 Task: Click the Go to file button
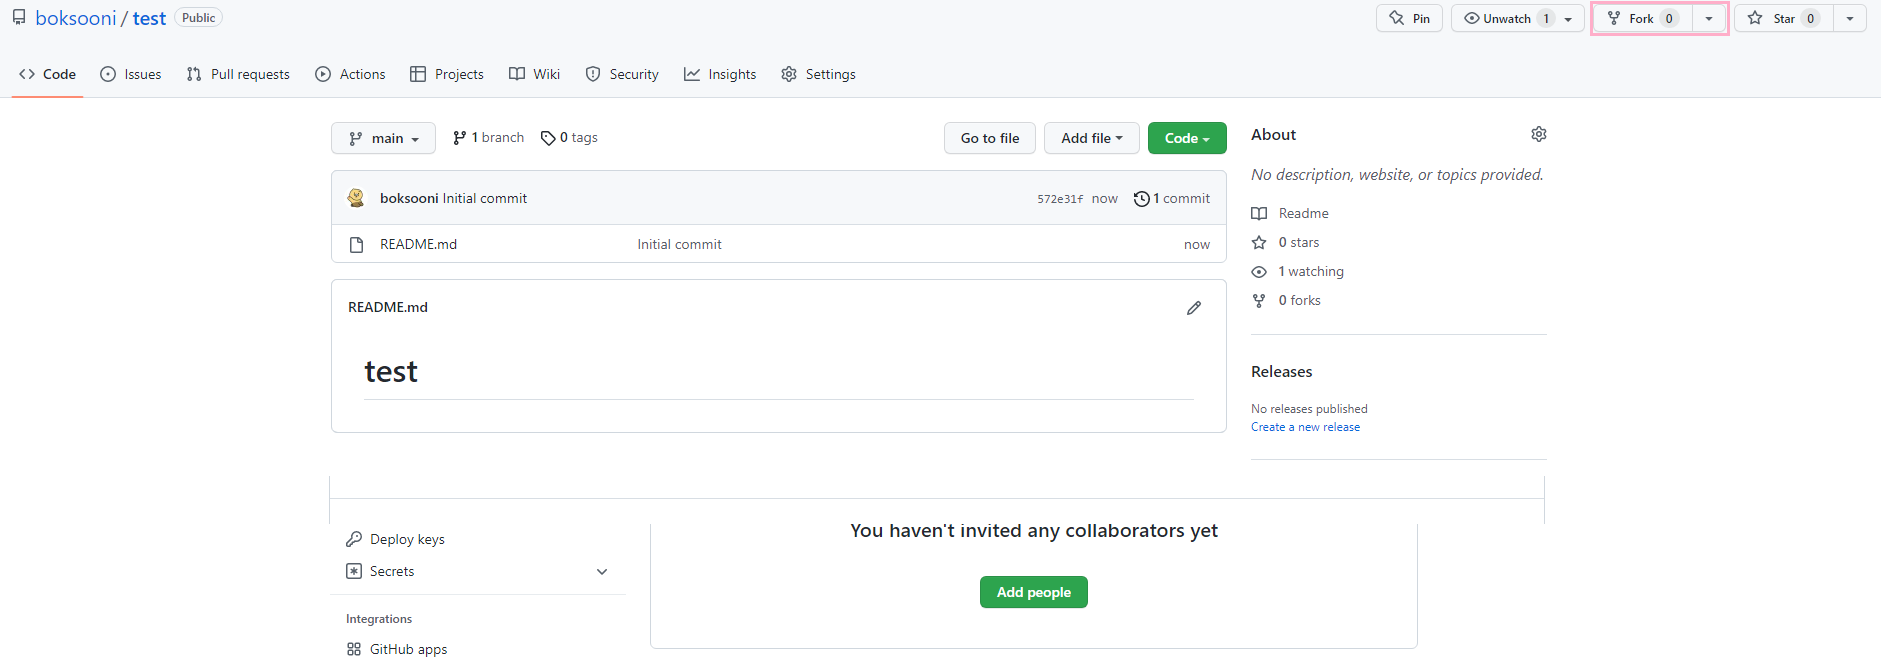click(x=990, y=138)
